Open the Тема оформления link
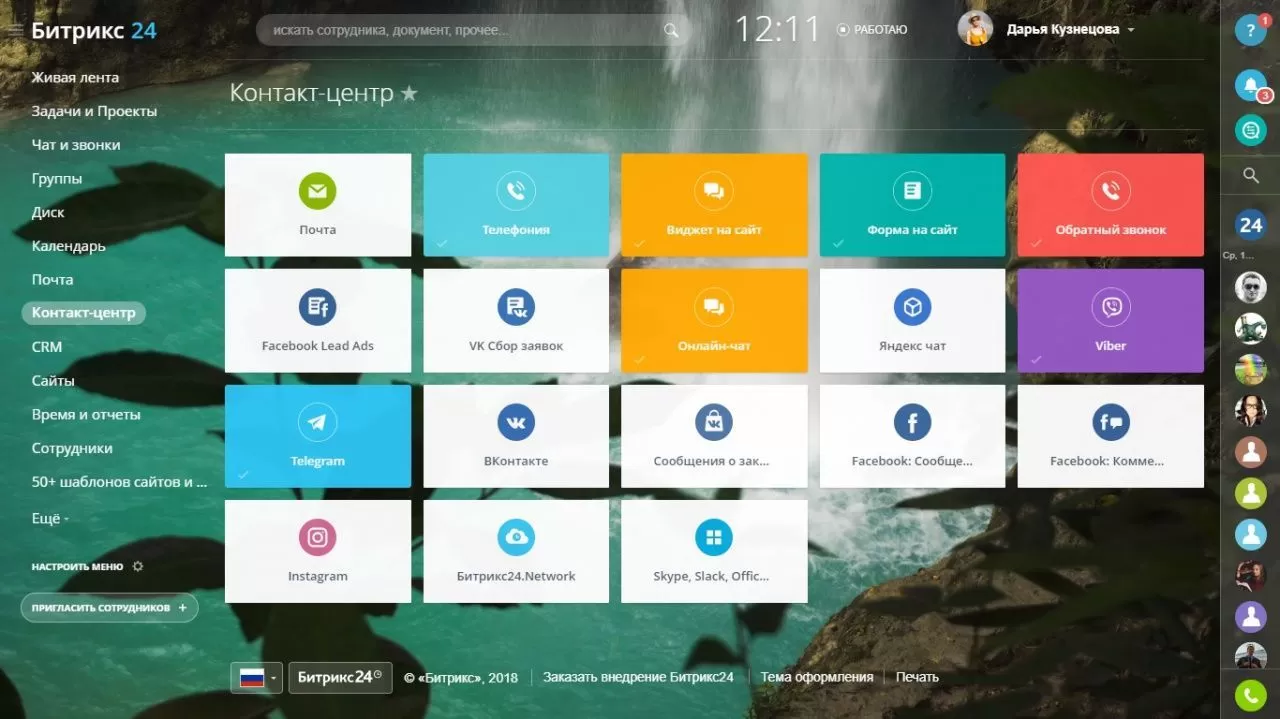1280x719 pixels. click(x=816, y=677)
